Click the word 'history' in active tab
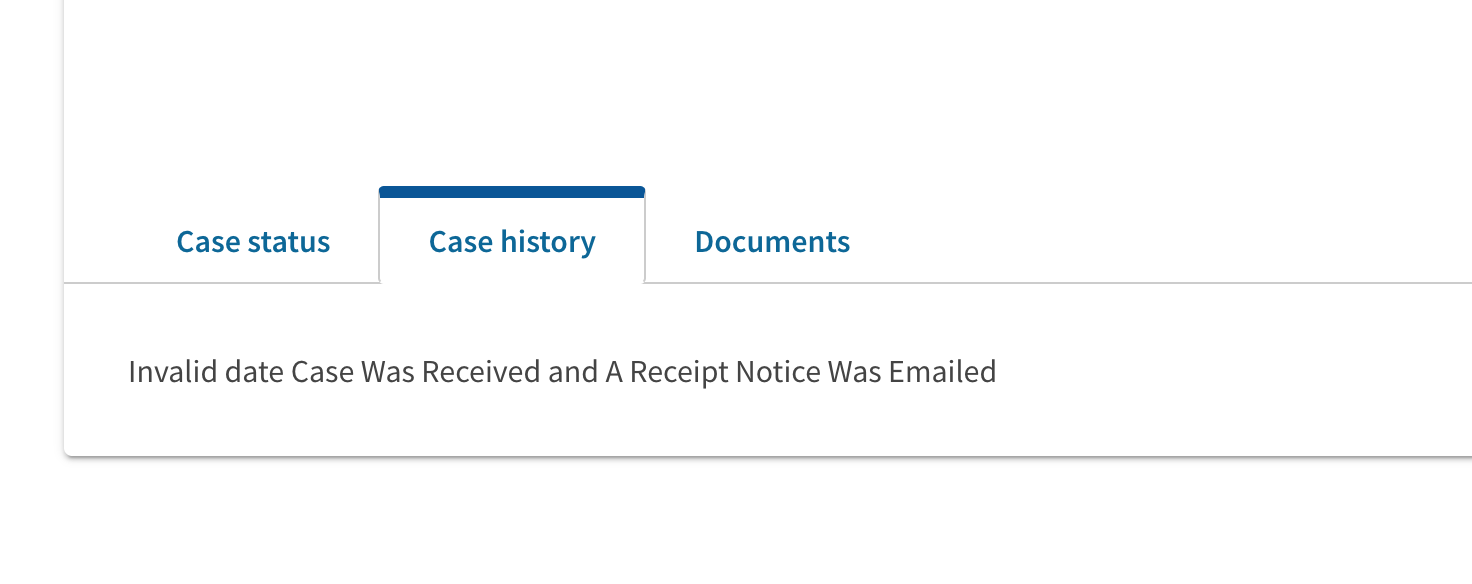The width and height of the screenshot is (1472, 584). (x=548, y=242)
